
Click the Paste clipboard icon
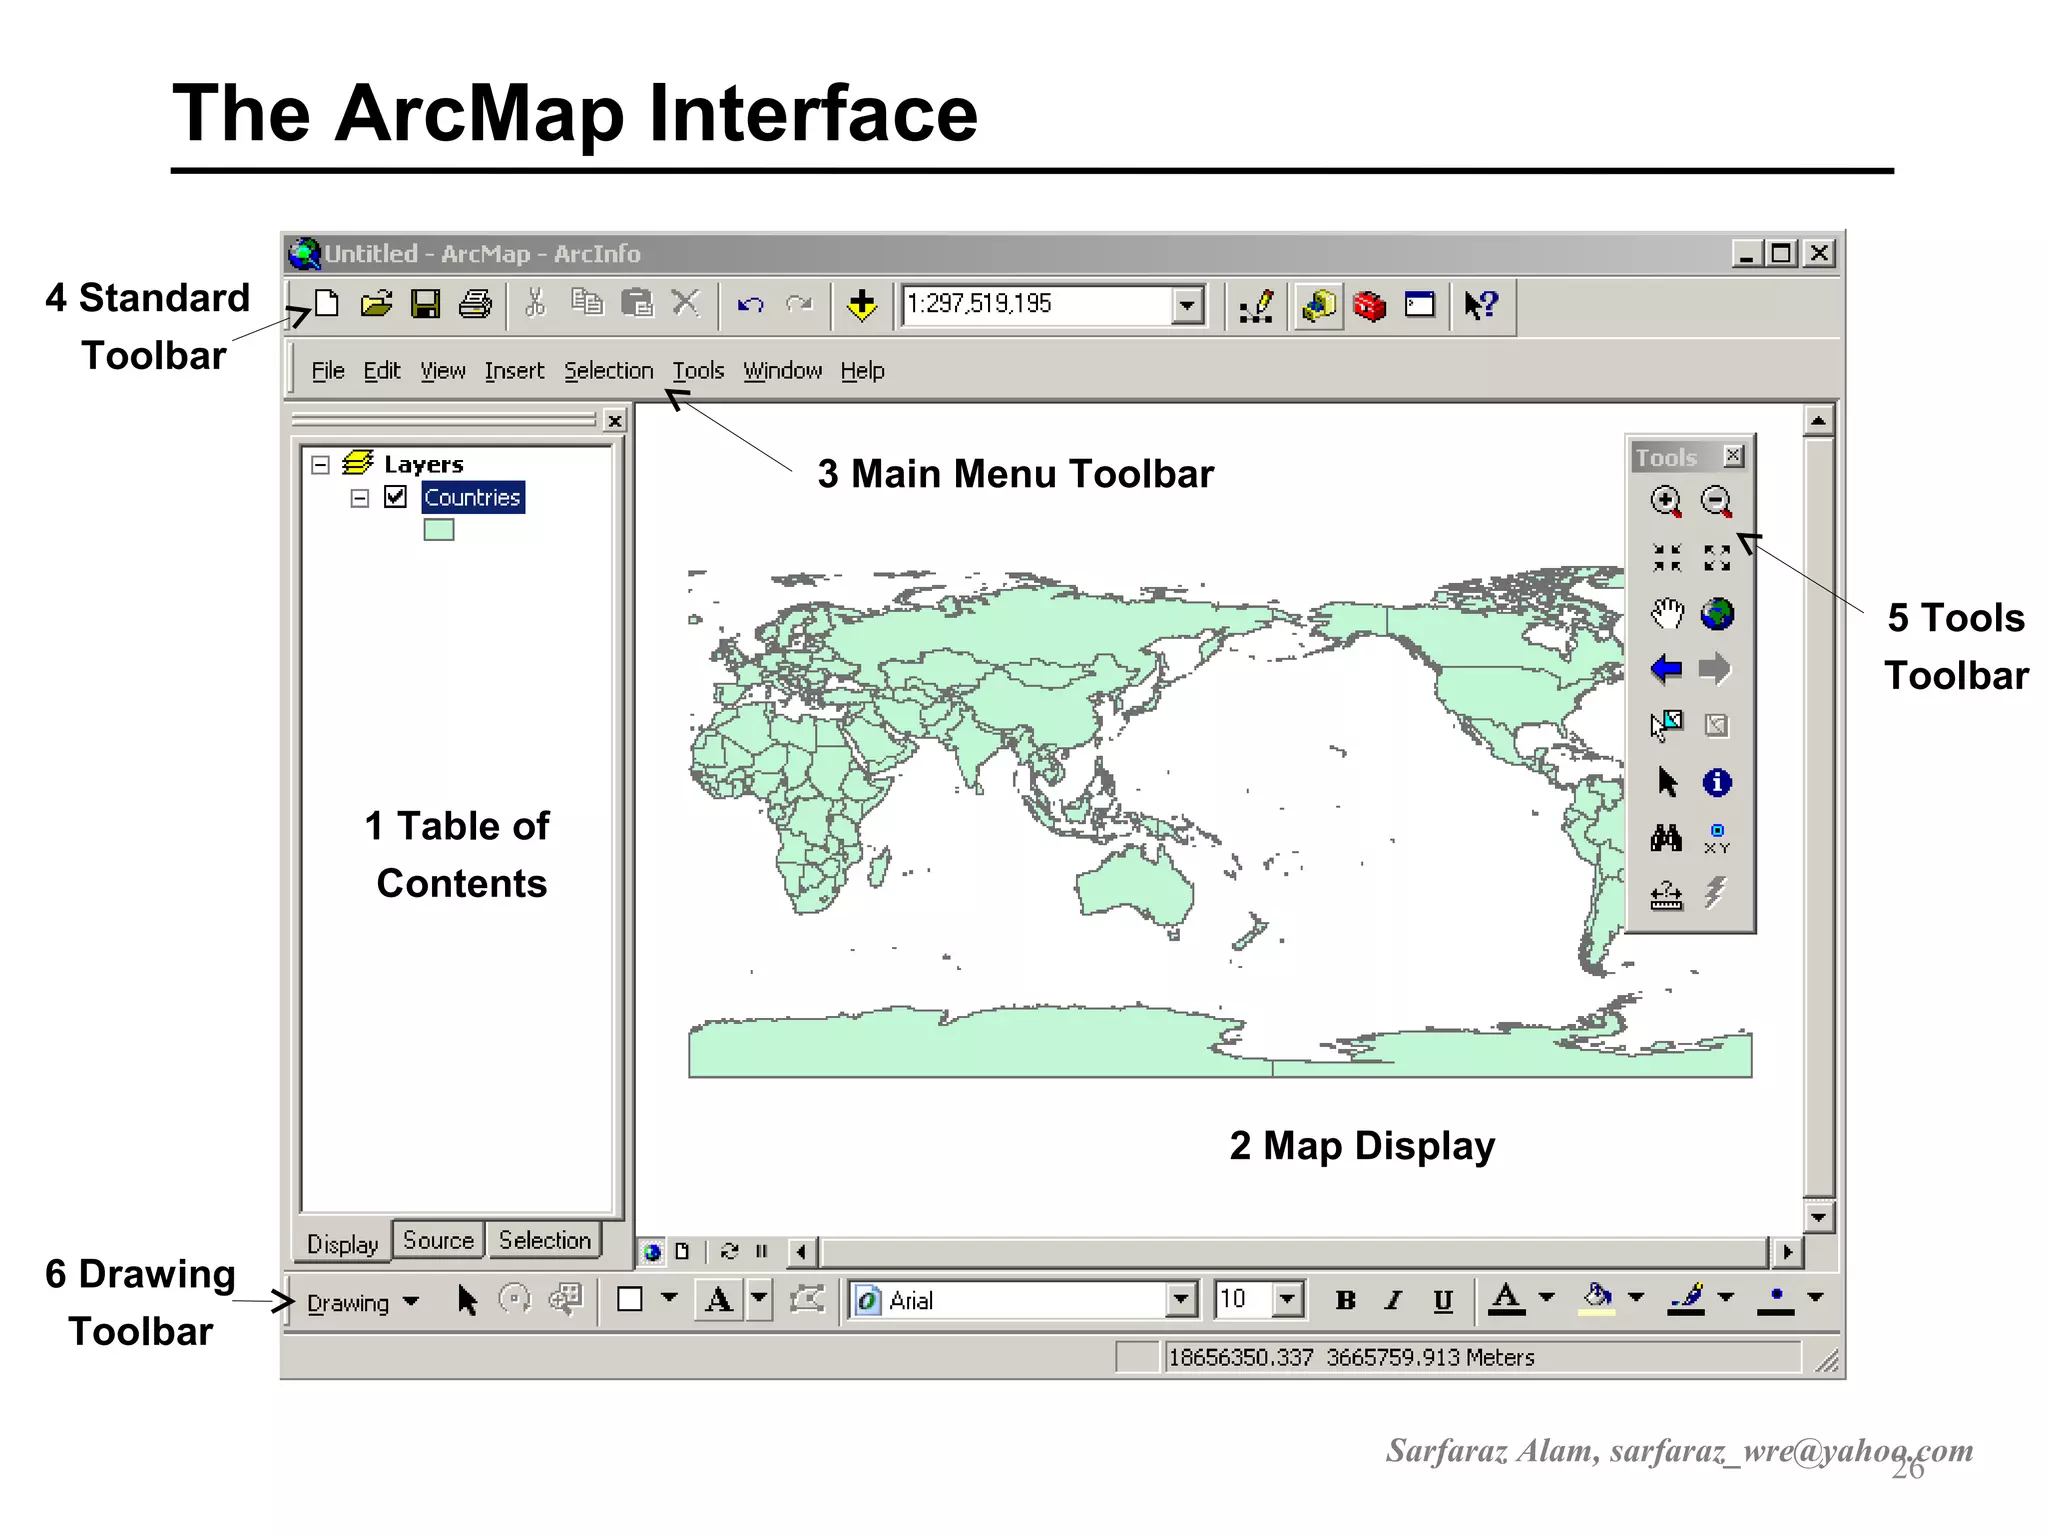(x=637, y=302)
